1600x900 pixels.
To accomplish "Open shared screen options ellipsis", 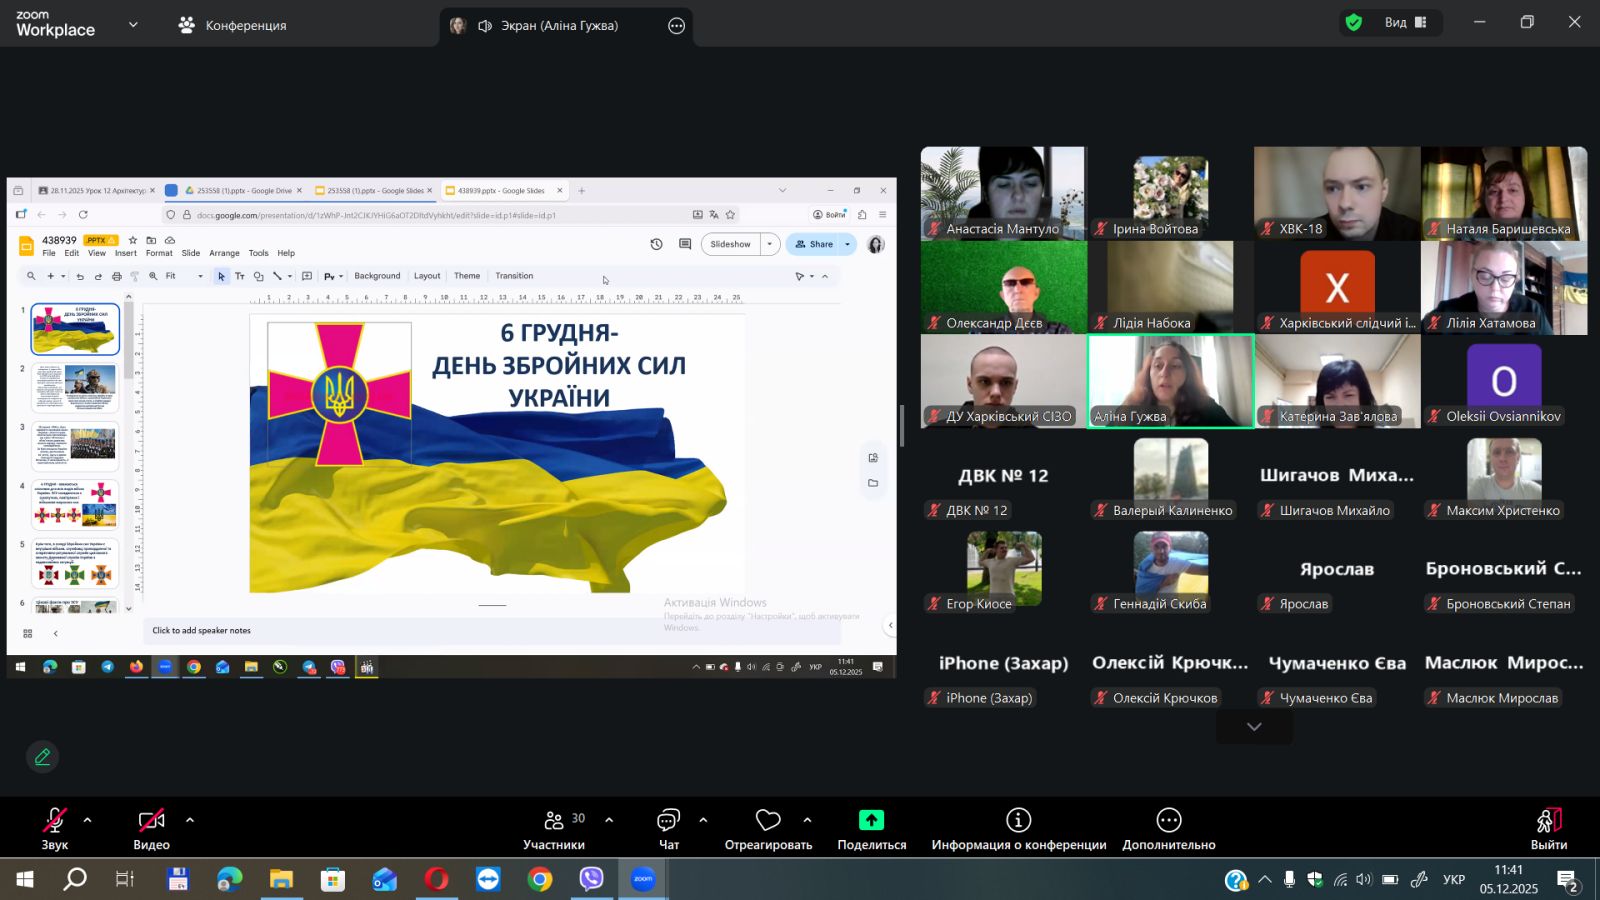I will tap(677, 26).
